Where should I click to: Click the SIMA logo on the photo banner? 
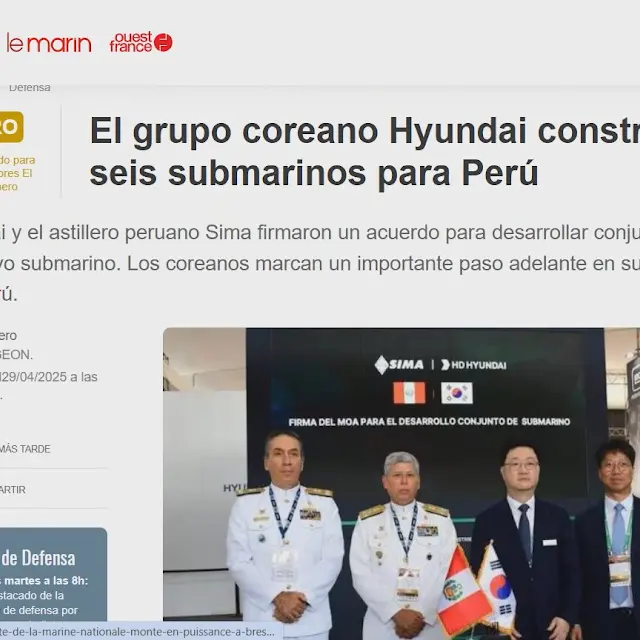tap(399, 364)
